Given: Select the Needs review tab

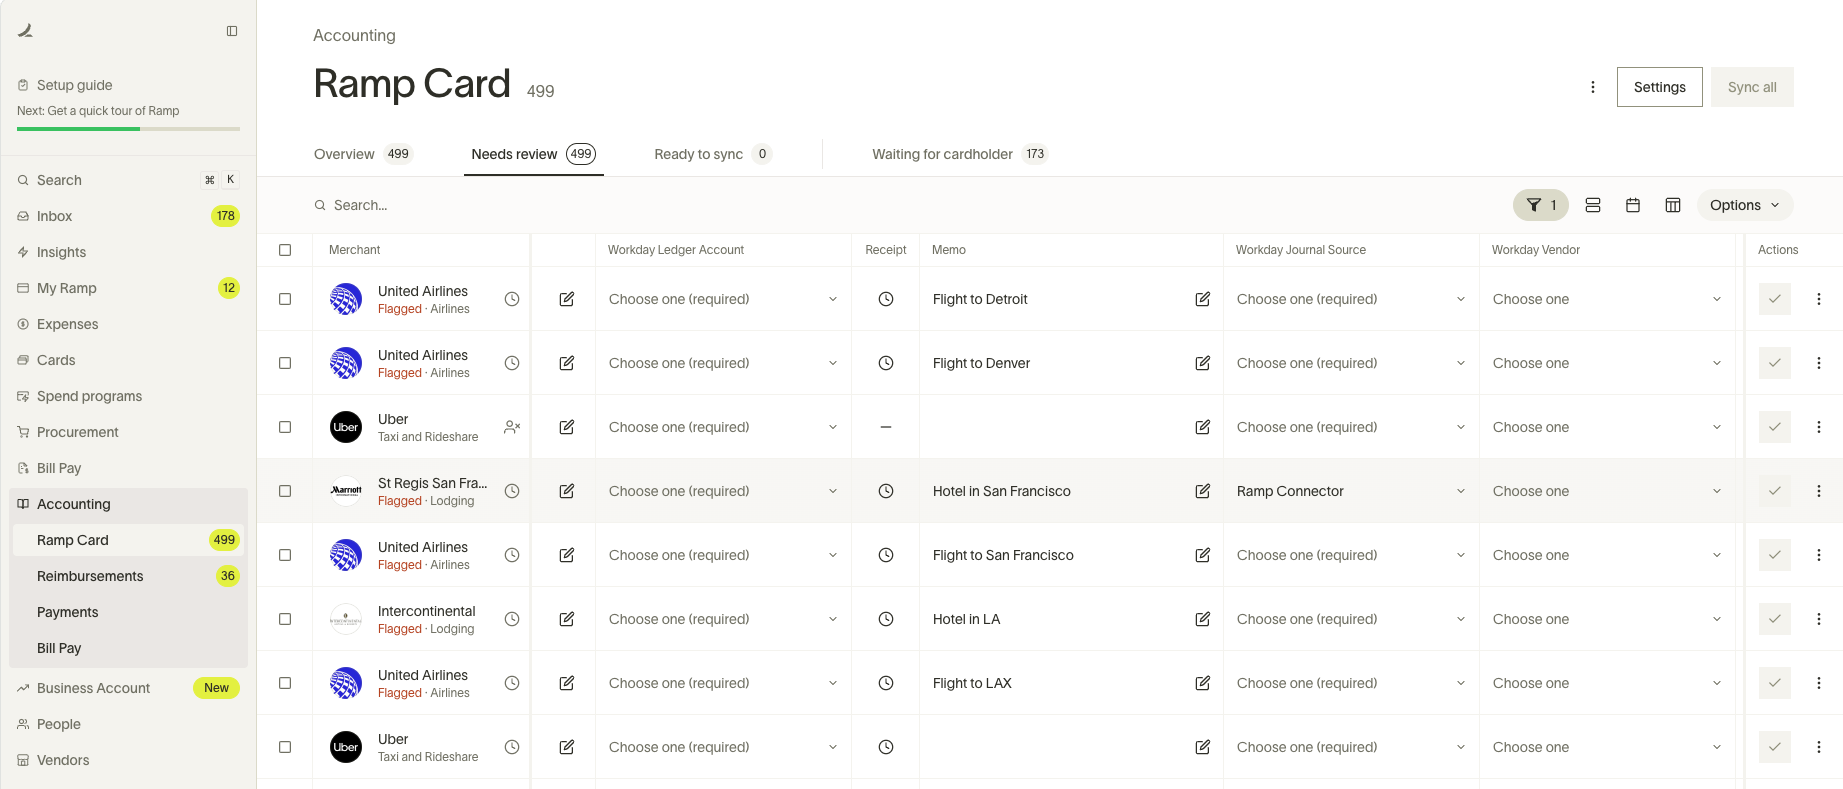Looking at the screenshot, I should coord(533,154).
